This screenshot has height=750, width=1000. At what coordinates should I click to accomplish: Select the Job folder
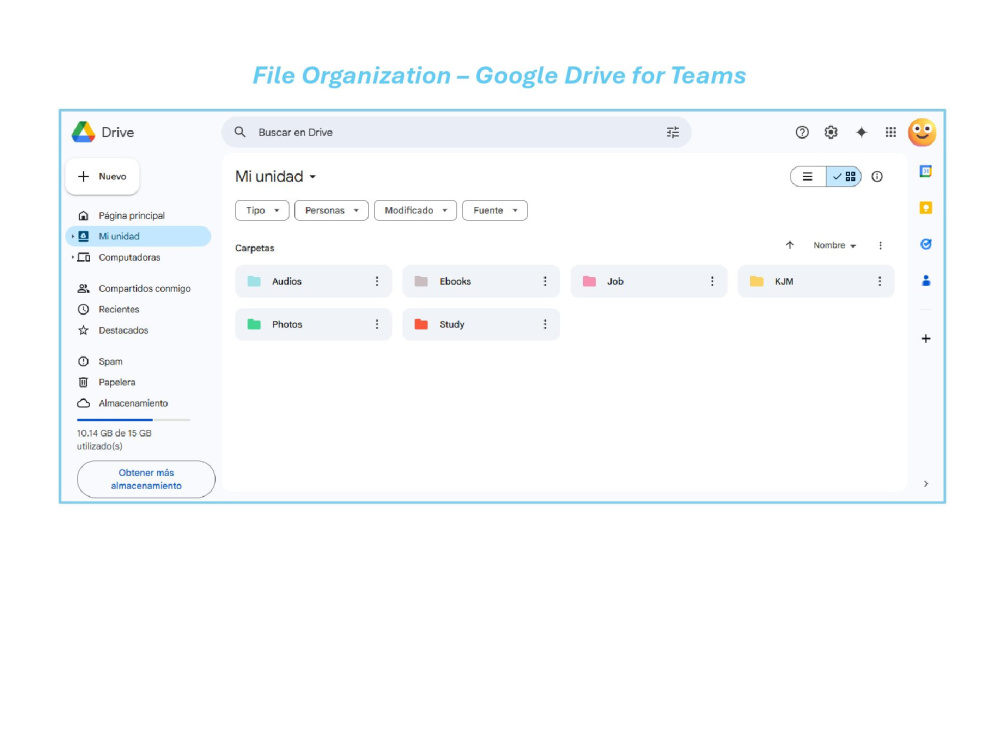point(649,281)
